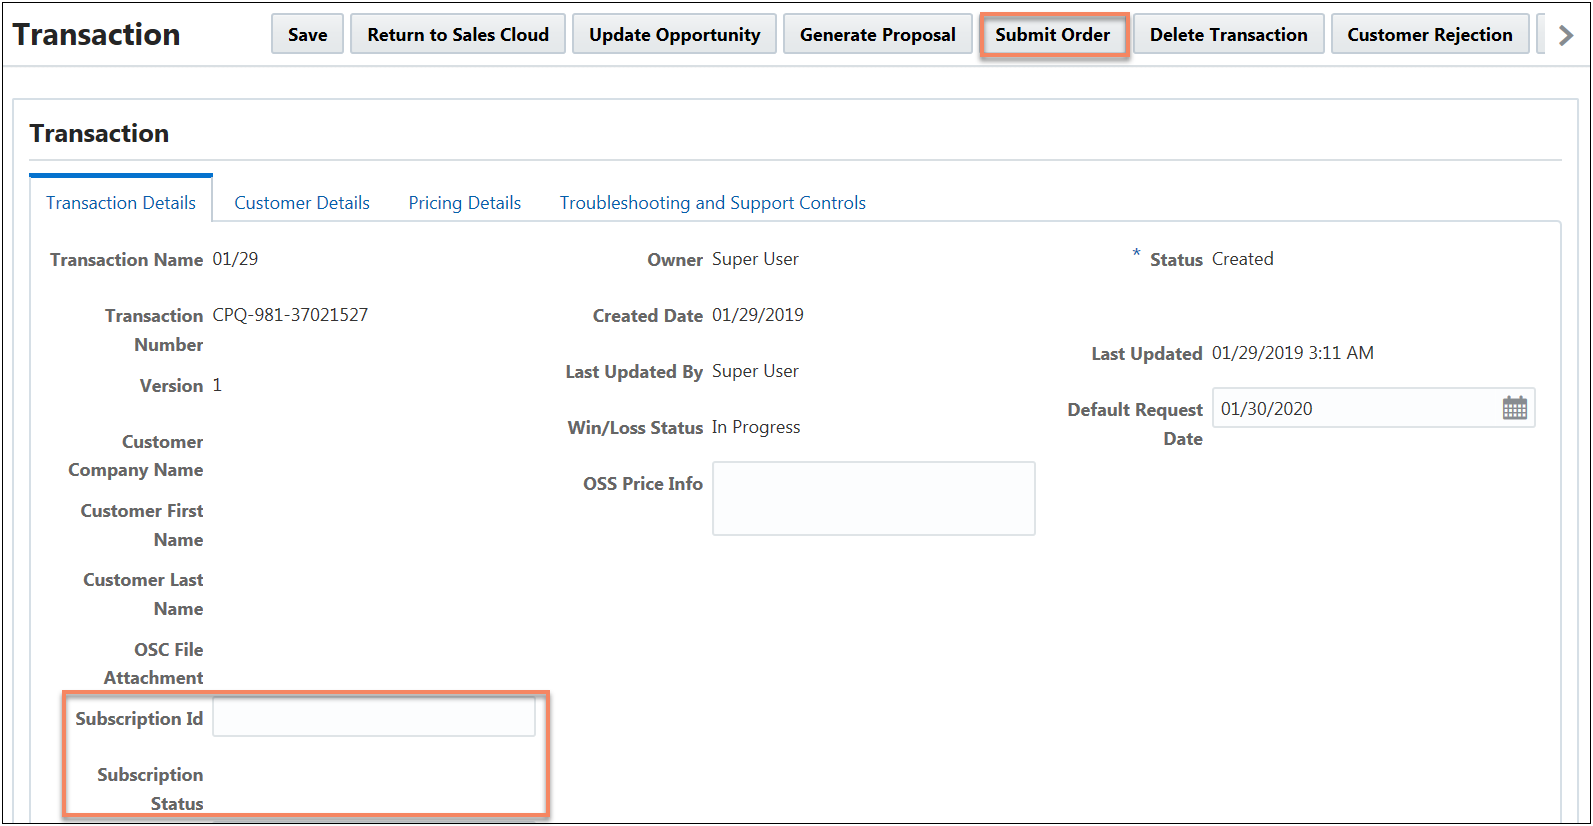Screen dimensions: 1593x826
Task: Click into the OSS Price Info box
Action: pyautogui.click(x=873, y=498)
